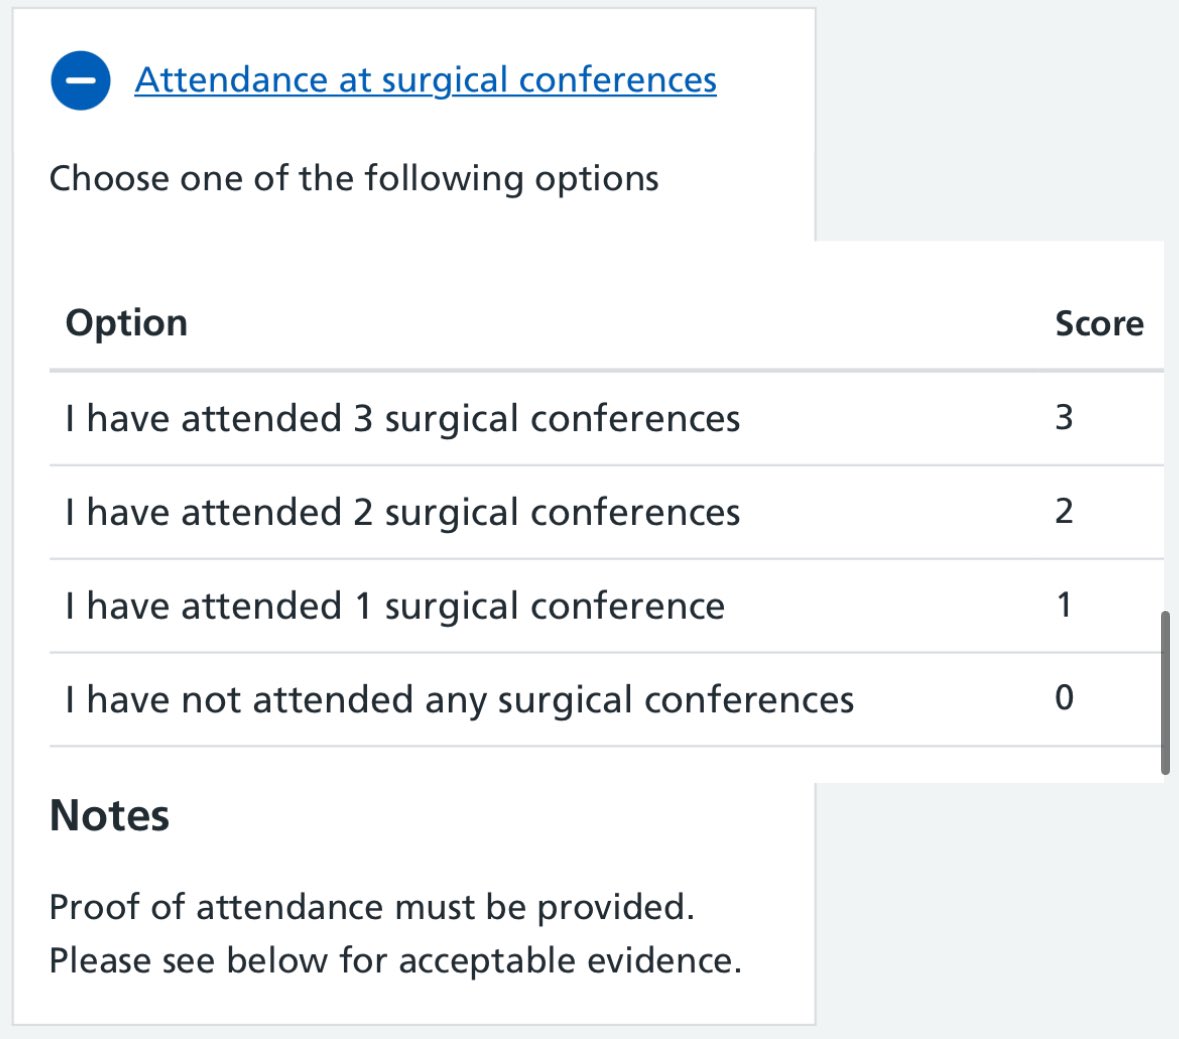Select the 'attended 3 surgical conferences' row text

click(402, 418)
